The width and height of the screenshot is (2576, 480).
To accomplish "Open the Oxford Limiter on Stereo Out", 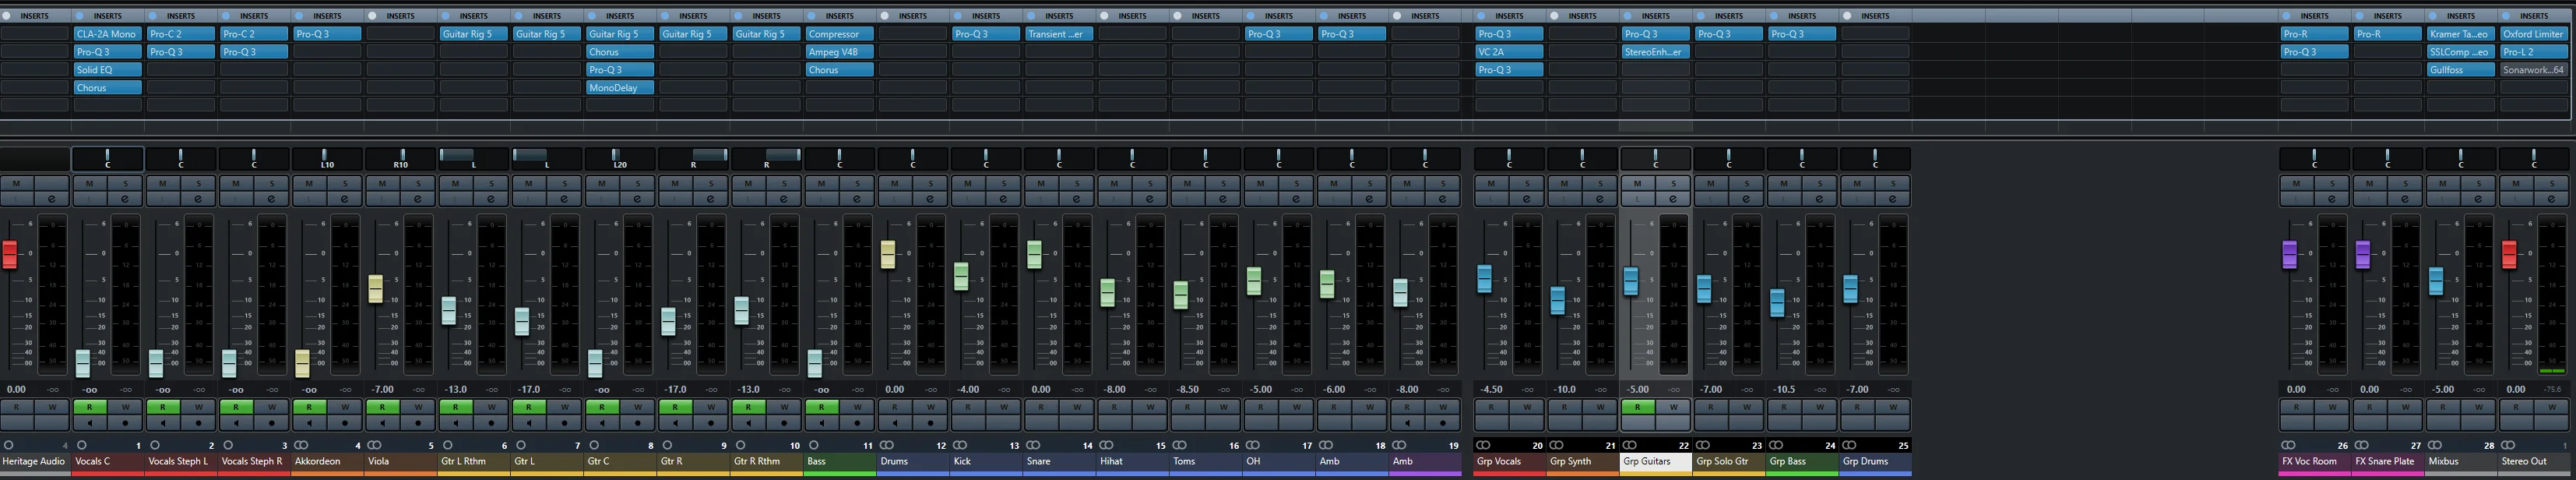I will (2534, 34).
